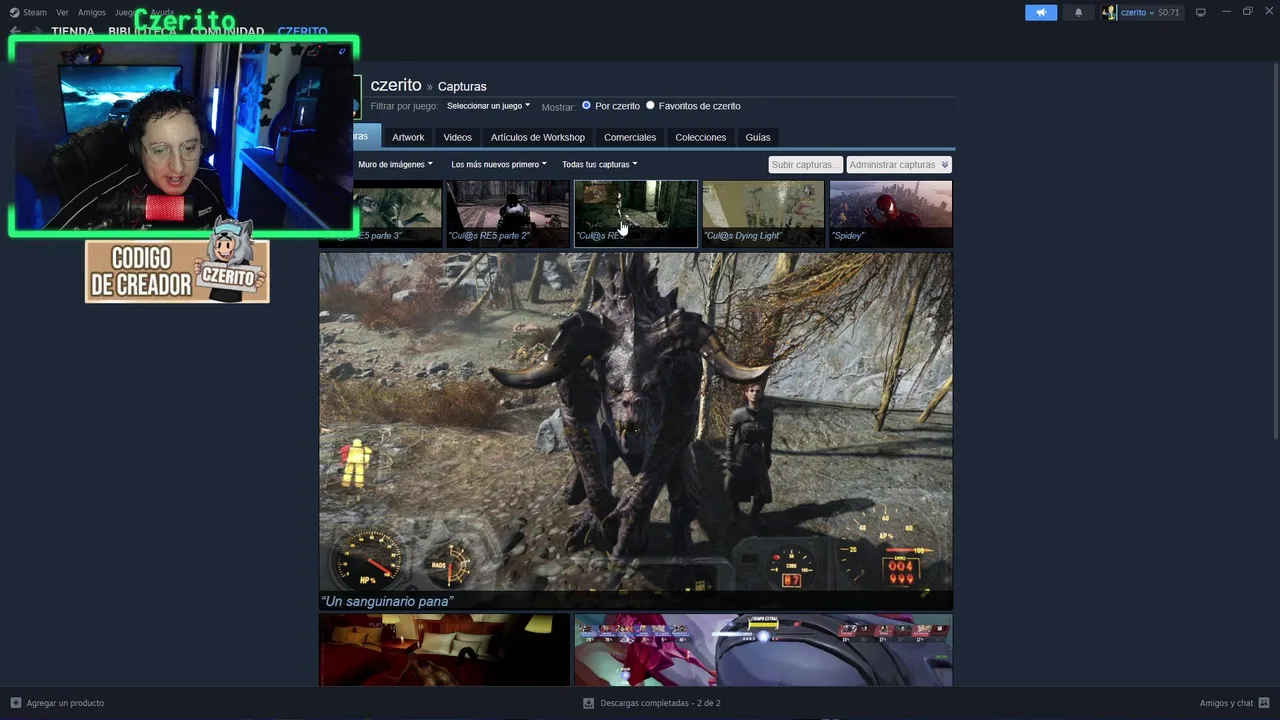The width and height of the screenshot is (1280, 720).
Task: Click the downloads icon in status bar
Action: click(588, 703)
